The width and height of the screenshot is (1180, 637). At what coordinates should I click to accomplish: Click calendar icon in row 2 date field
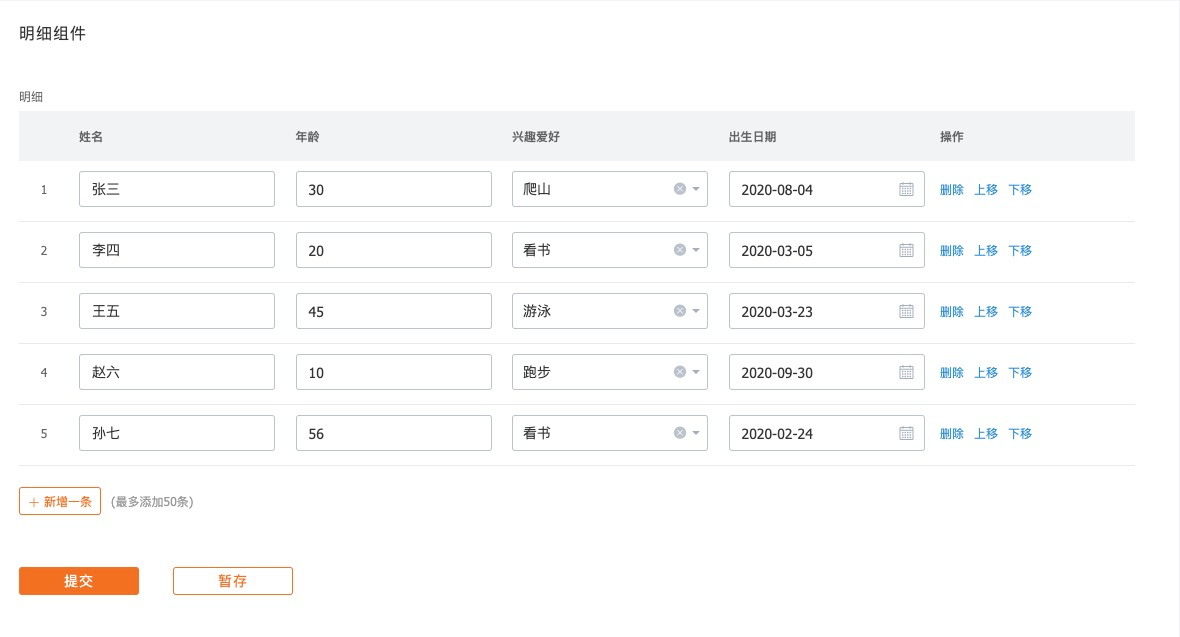pos(906,250)
